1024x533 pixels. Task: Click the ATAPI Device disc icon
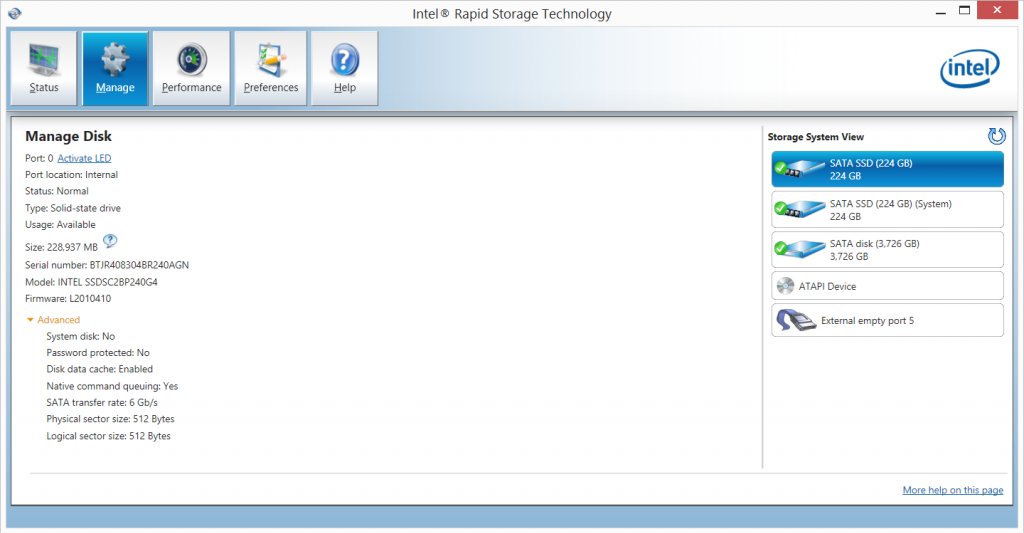click(x=786, y=286)
